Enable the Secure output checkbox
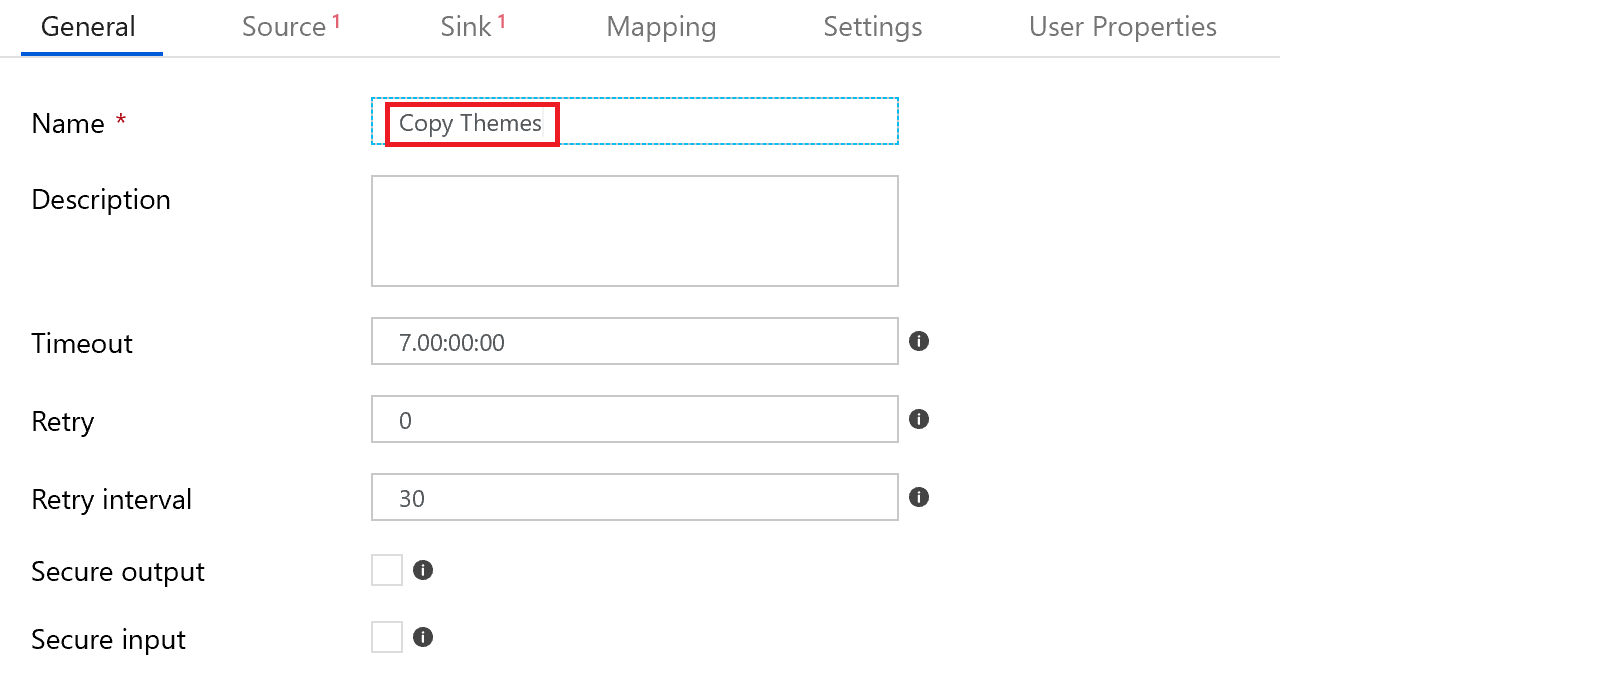 point(387,570)
